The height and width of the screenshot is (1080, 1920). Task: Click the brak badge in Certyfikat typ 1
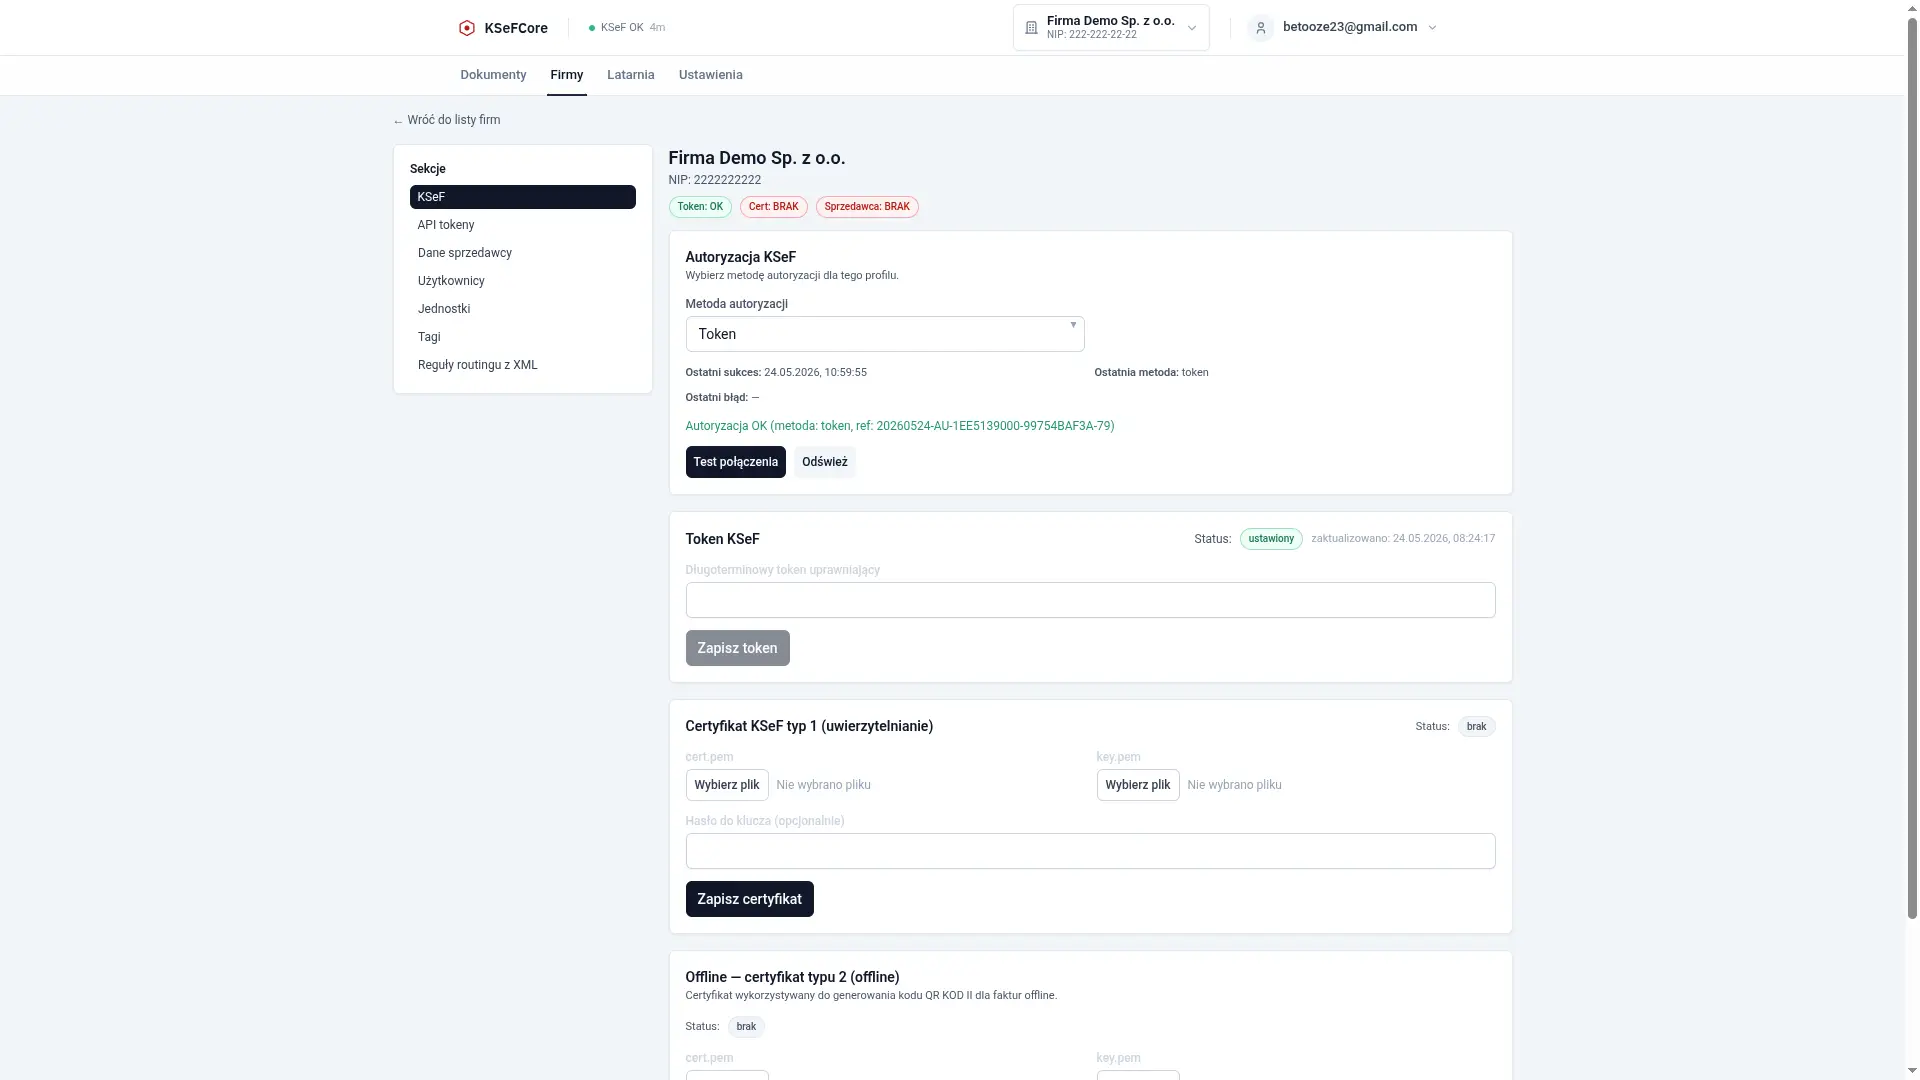1476,727
